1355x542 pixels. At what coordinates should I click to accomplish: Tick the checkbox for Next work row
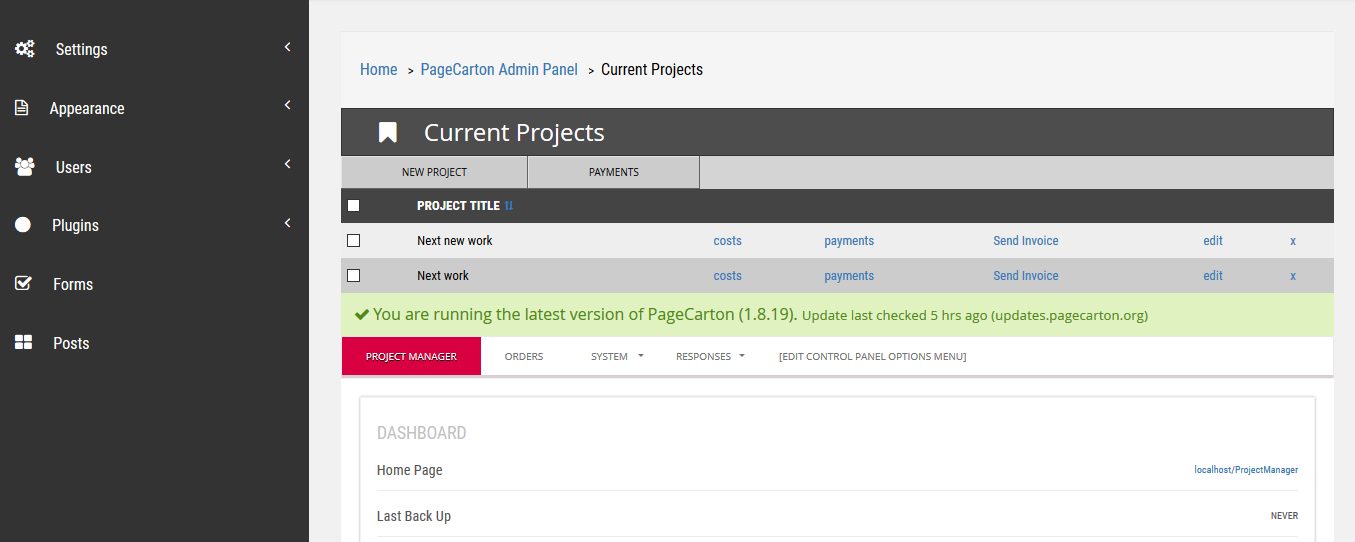(353, 275)
